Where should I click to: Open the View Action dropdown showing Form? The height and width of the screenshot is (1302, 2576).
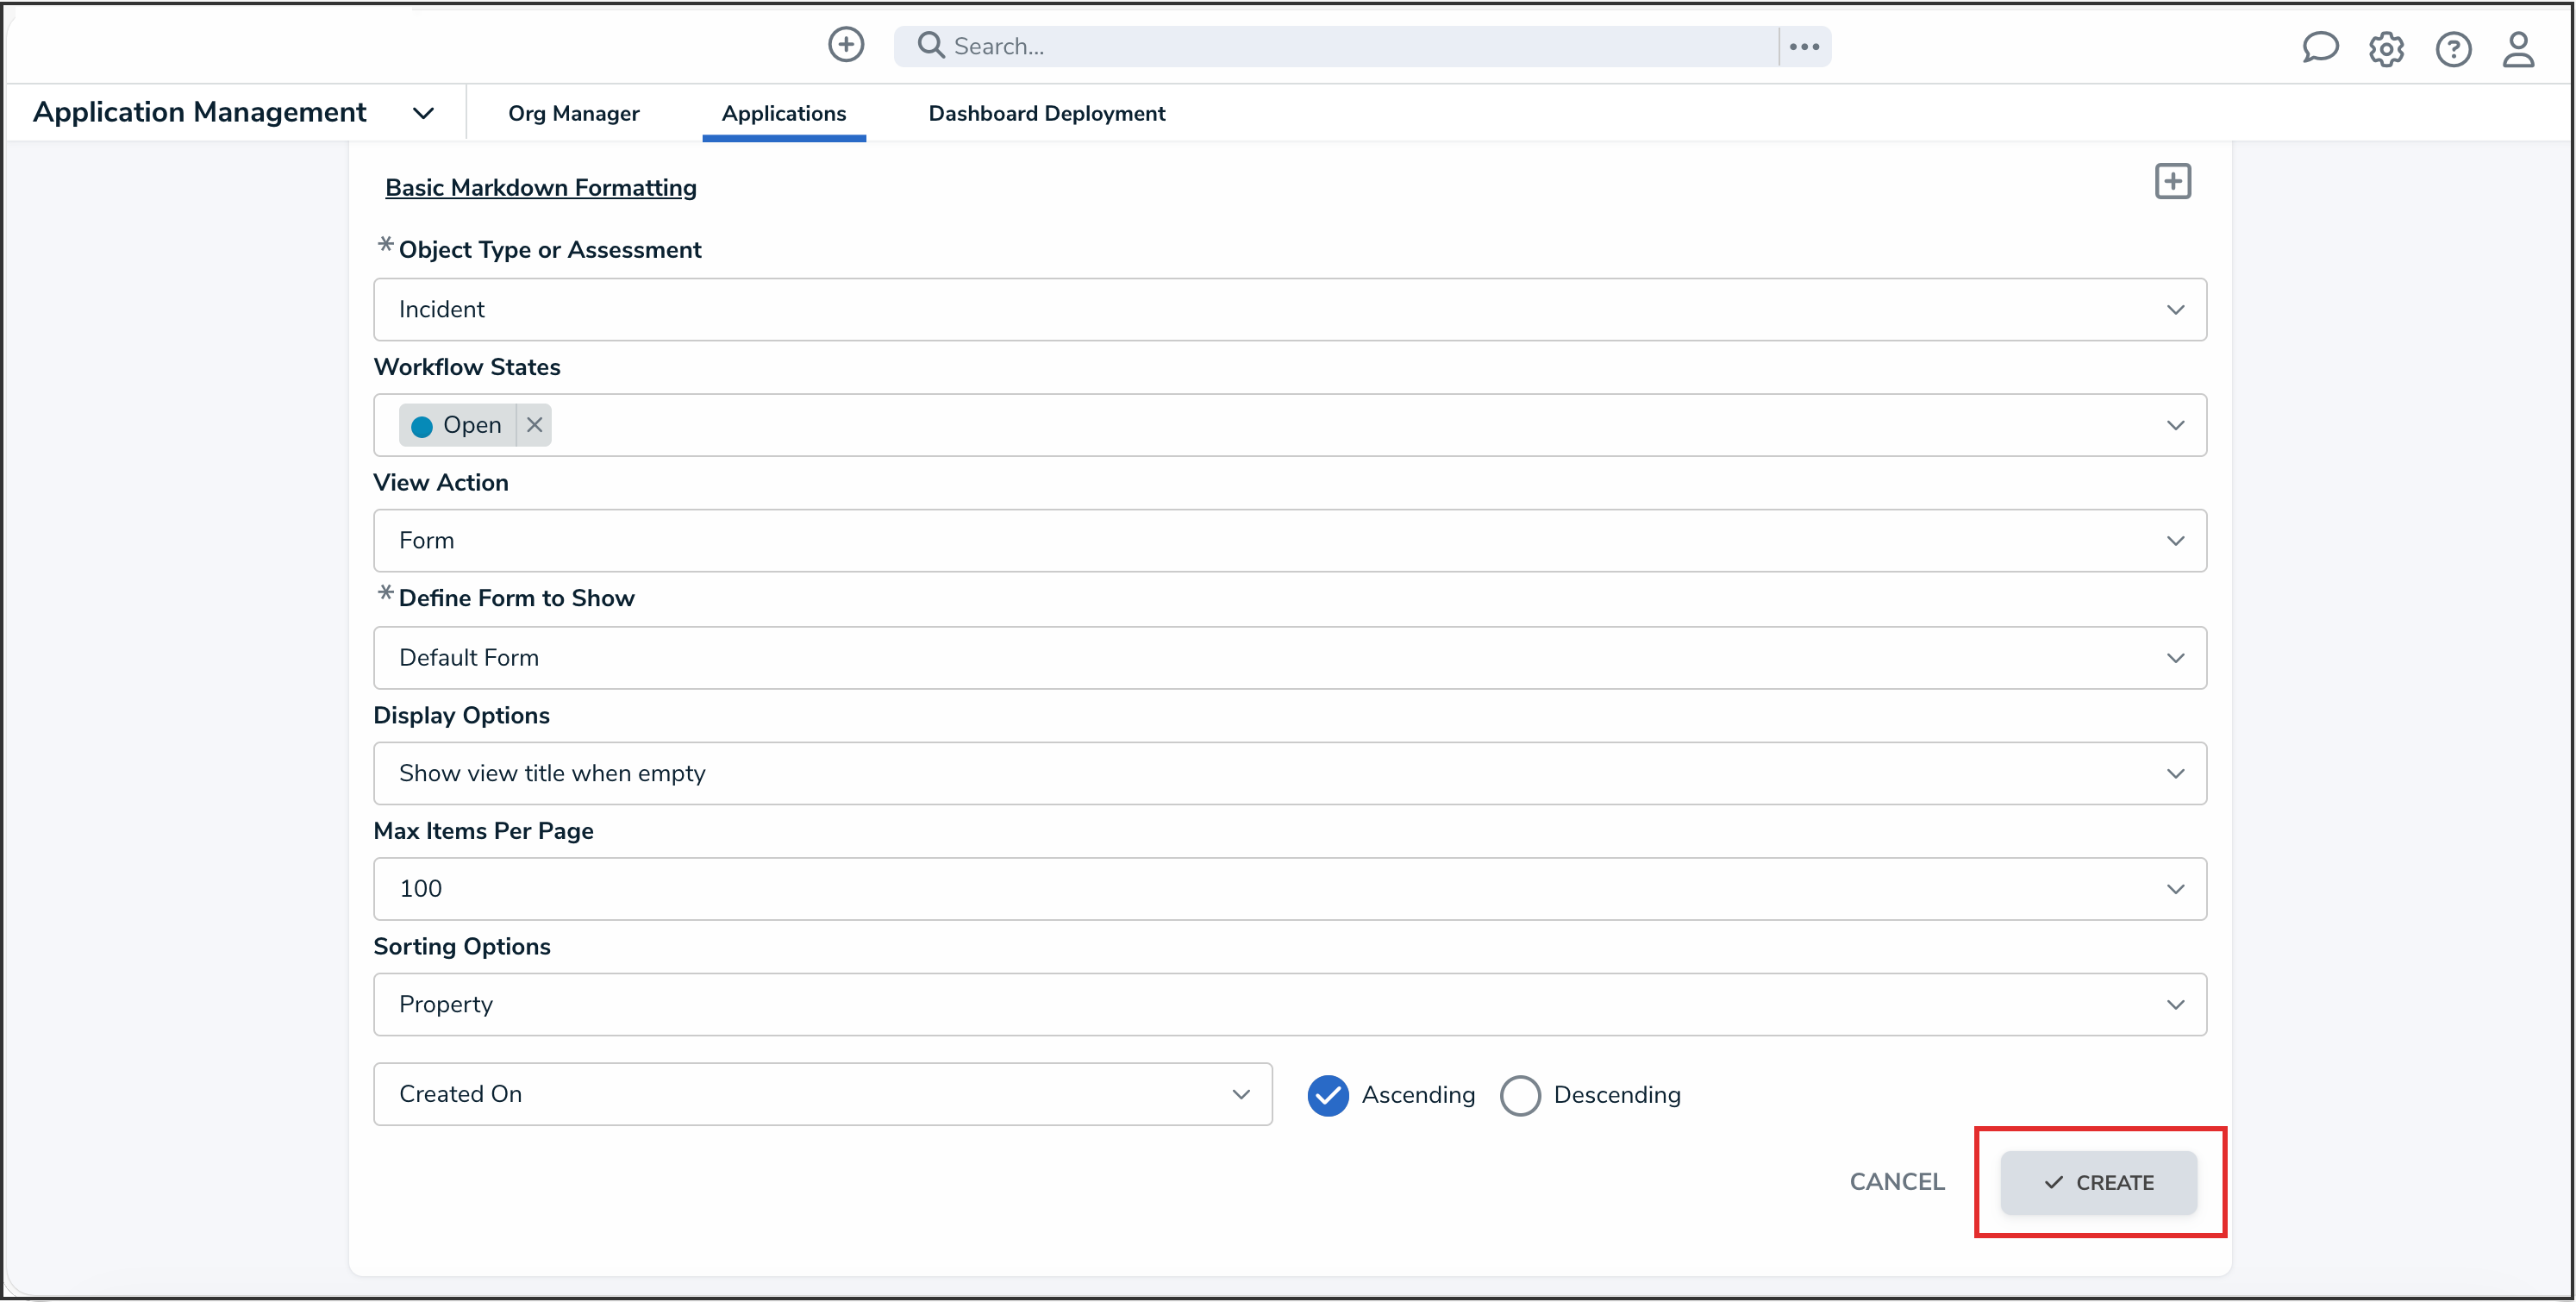click(1289, 541)
